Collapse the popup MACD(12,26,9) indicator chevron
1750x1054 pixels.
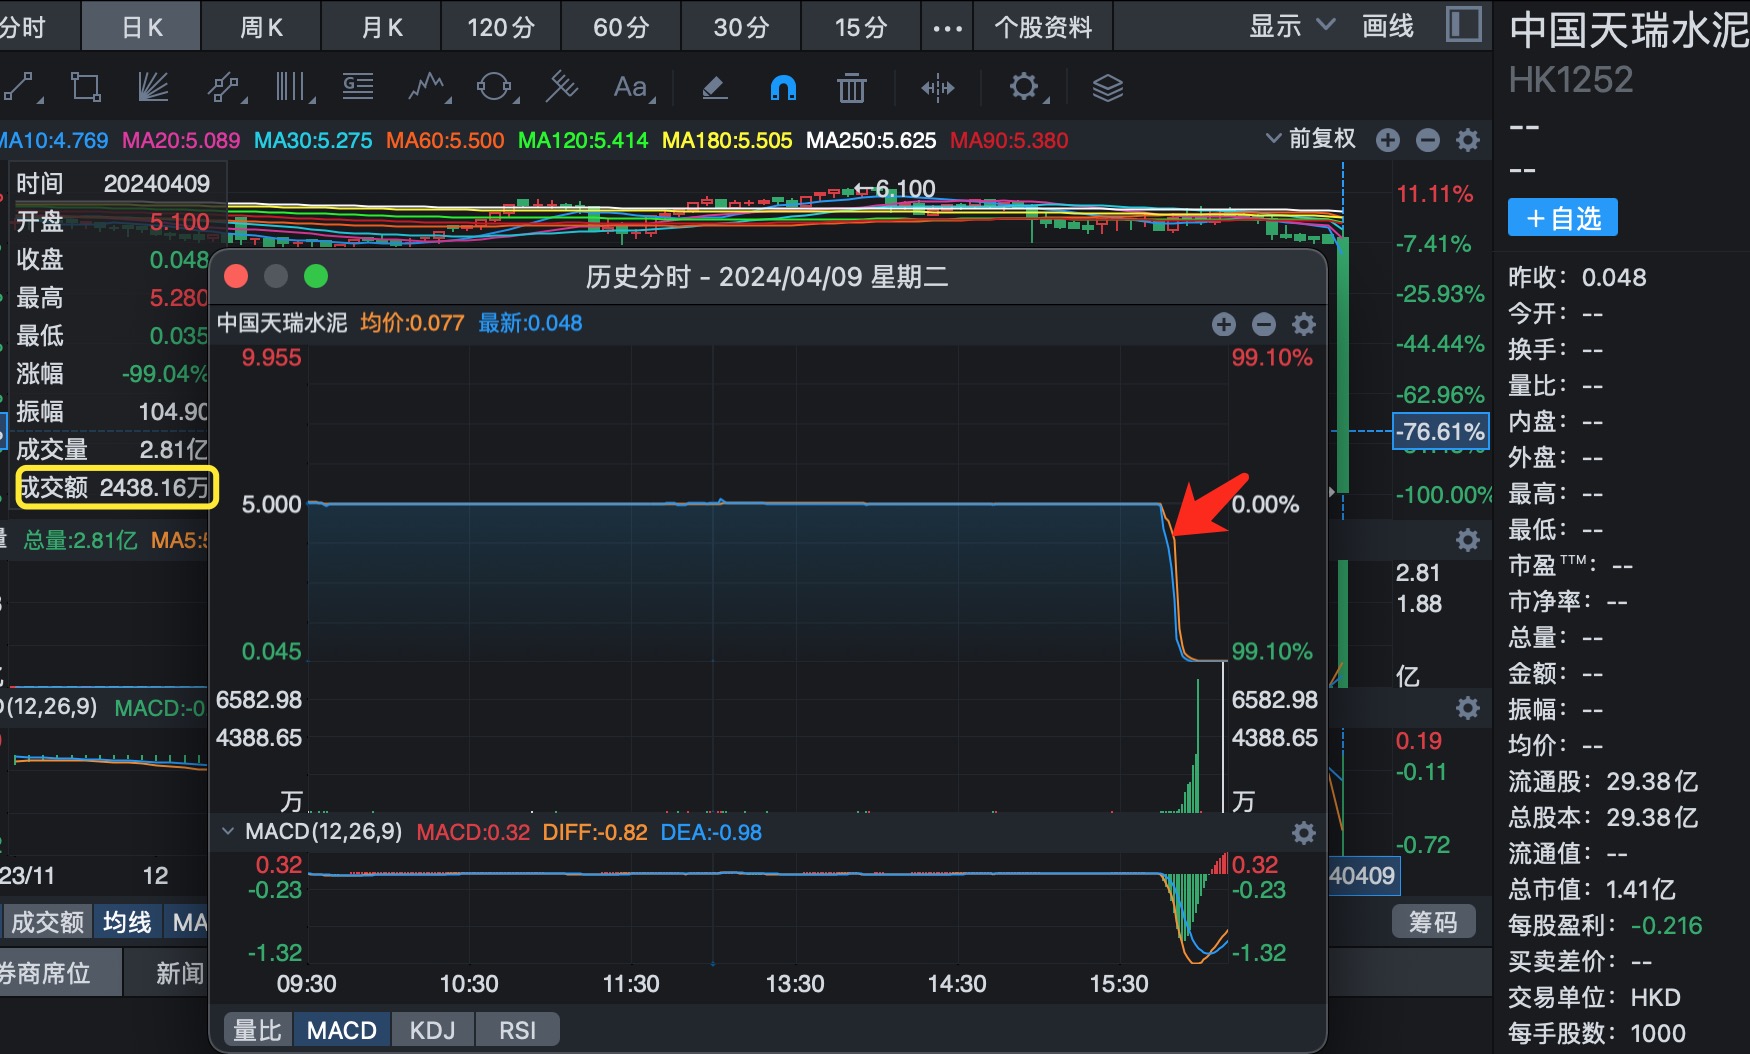(x=228, y=832)
